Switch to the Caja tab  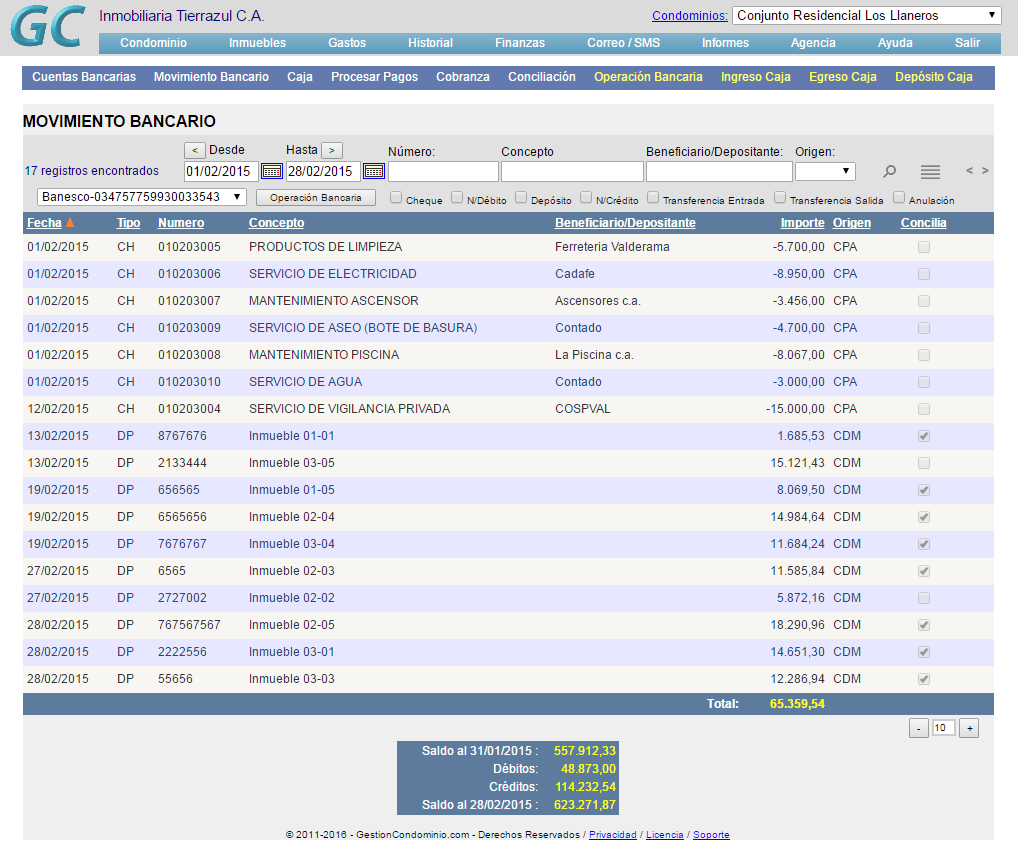(x=299, y=77)
